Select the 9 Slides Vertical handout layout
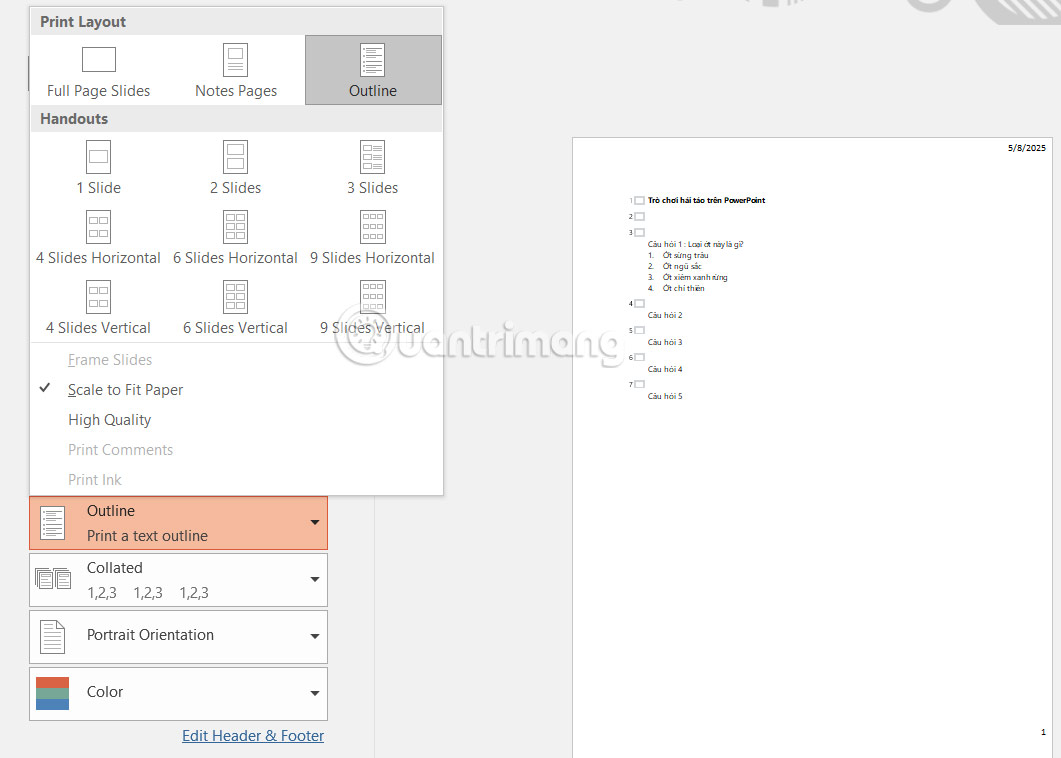Viewport: 1061px width, 758px height. (x=372, y=297)
